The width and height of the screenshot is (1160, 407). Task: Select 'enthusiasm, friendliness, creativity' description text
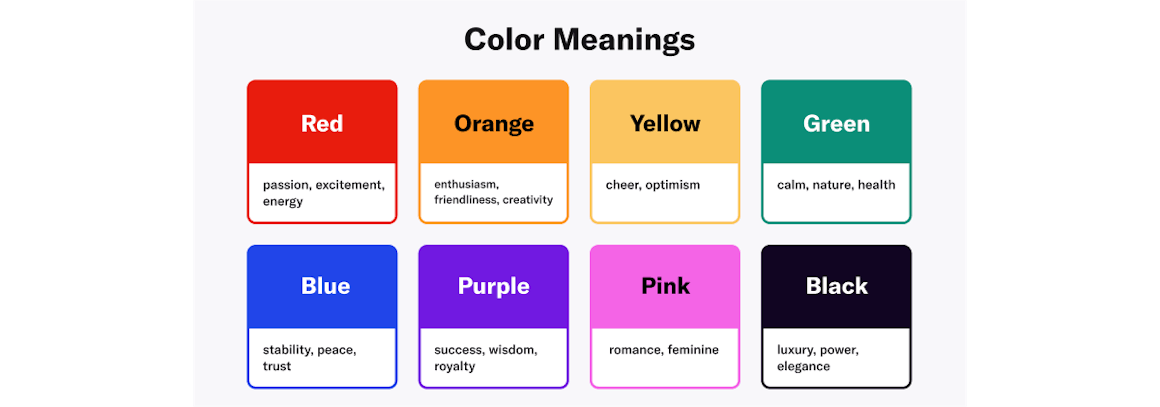click(x=493, y=192)
